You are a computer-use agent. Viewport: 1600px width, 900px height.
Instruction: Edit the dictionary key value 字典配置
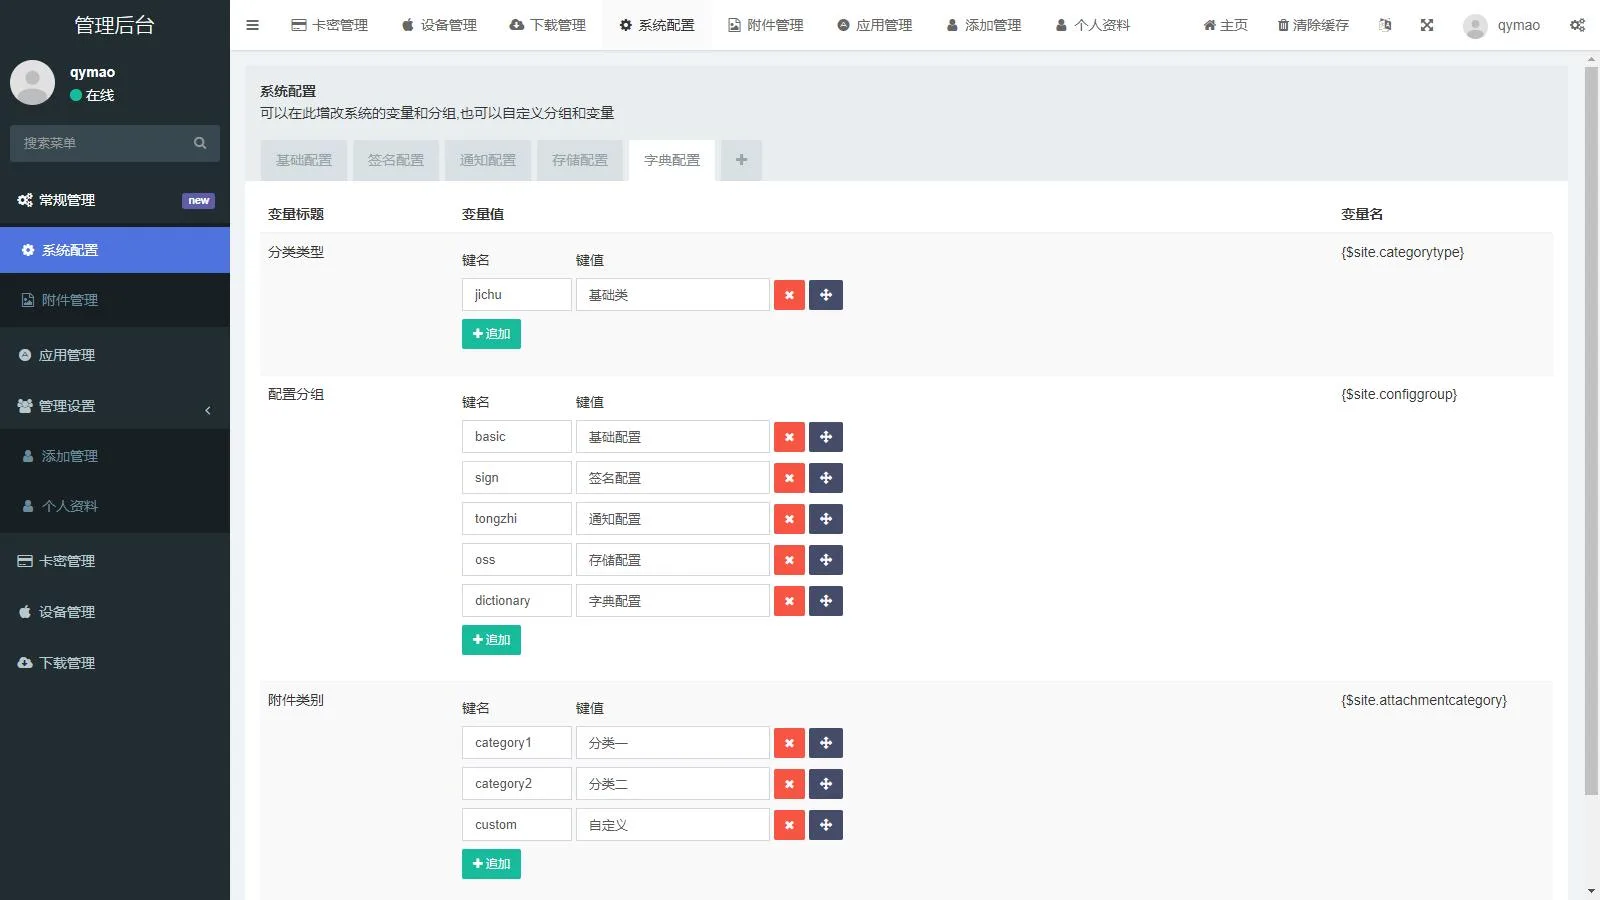point(672,600)
